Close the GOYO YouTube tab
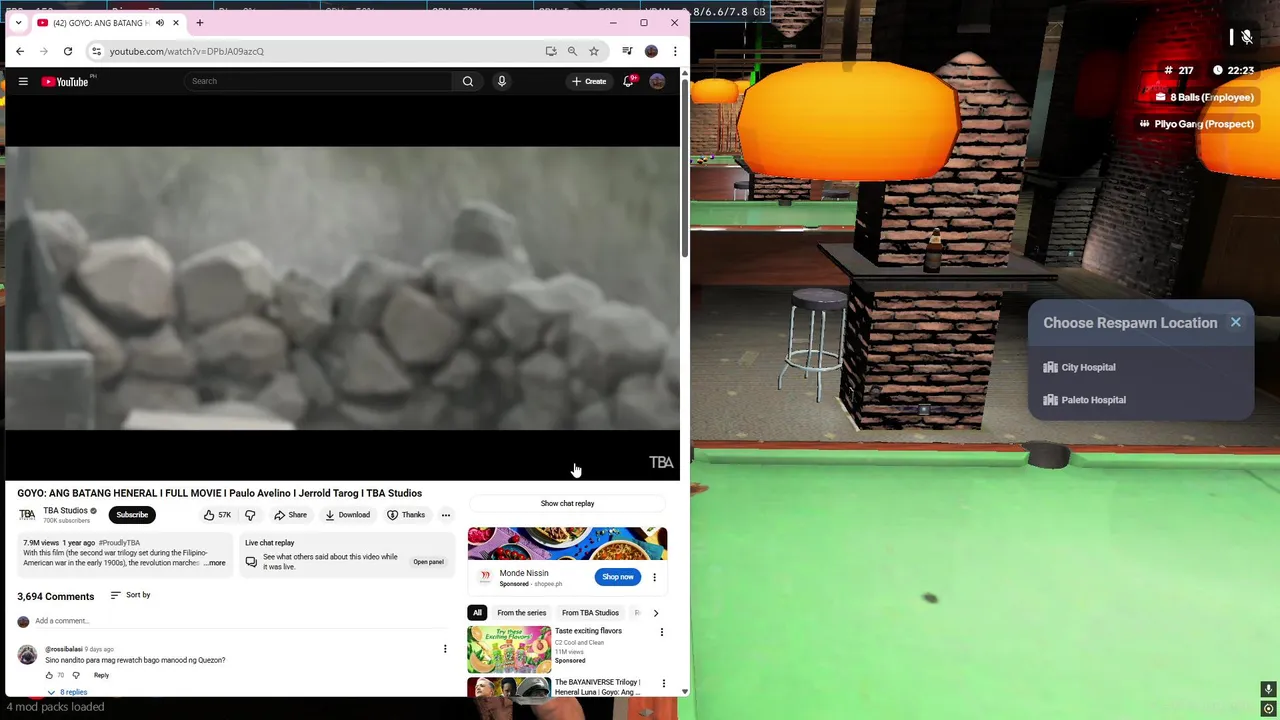 [176, 23]
